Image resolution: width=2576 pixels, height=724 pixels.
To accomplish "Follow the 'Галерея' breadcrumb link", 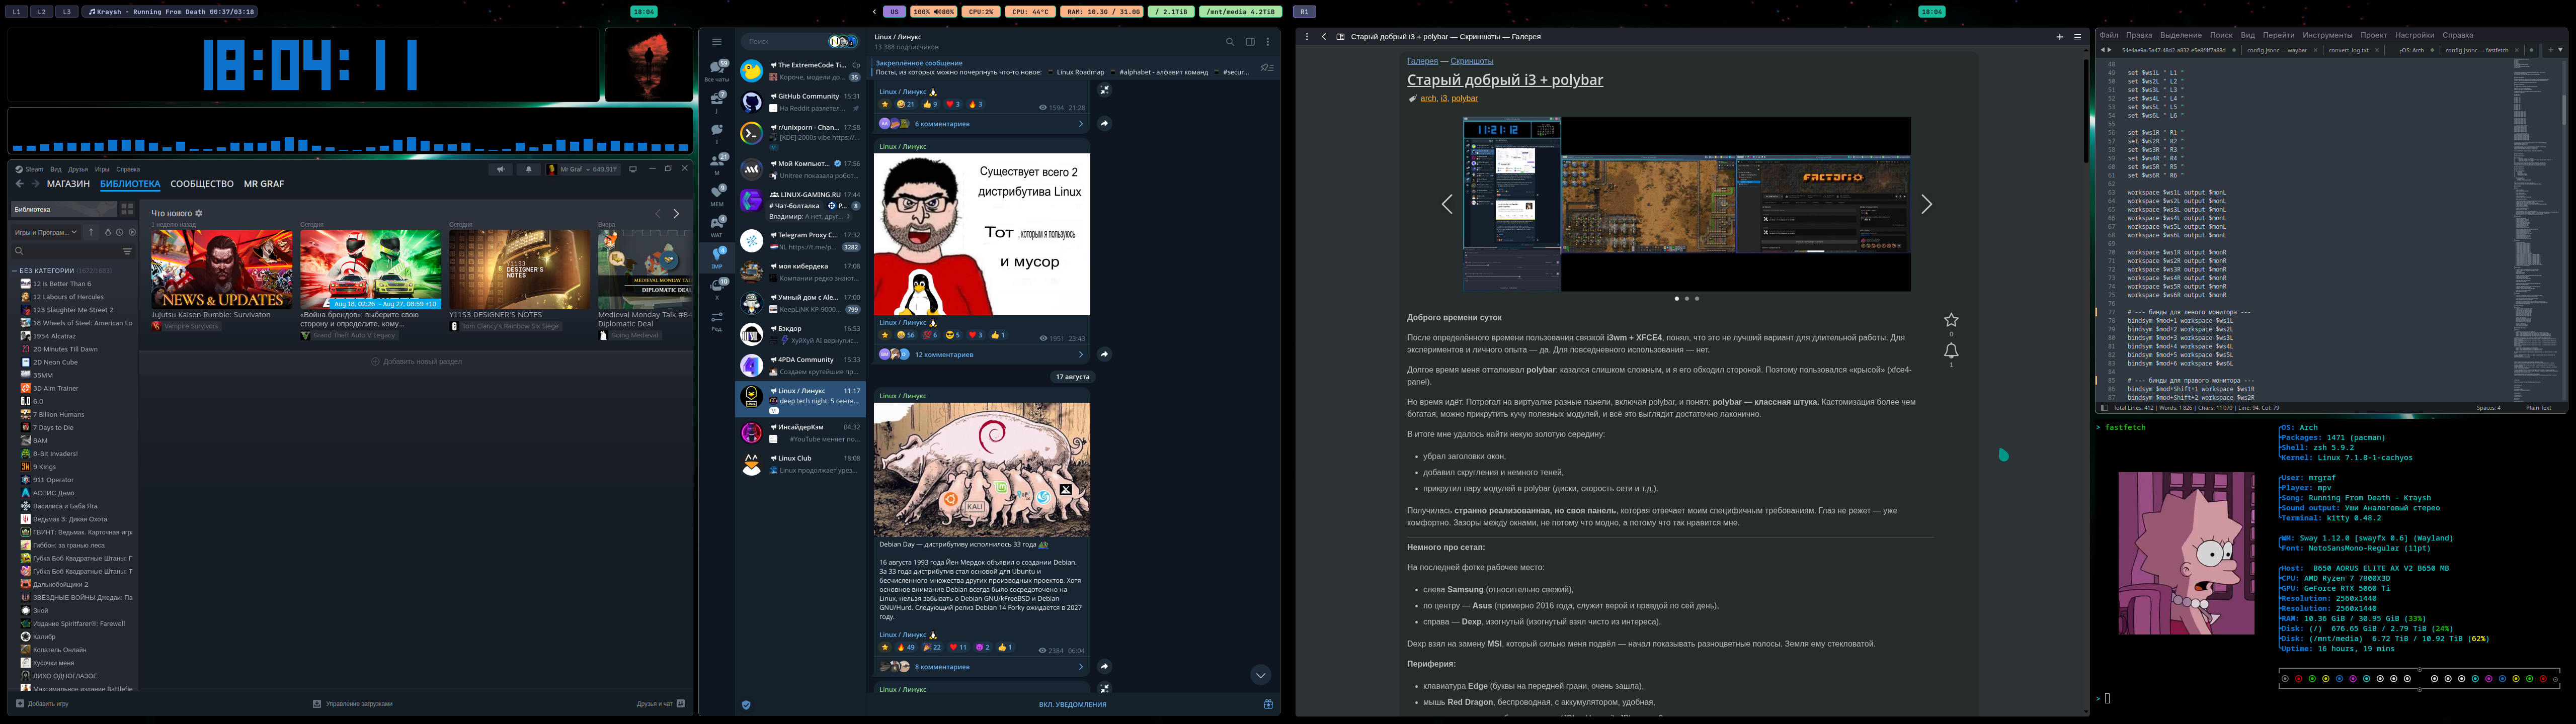I will 1422,61.
